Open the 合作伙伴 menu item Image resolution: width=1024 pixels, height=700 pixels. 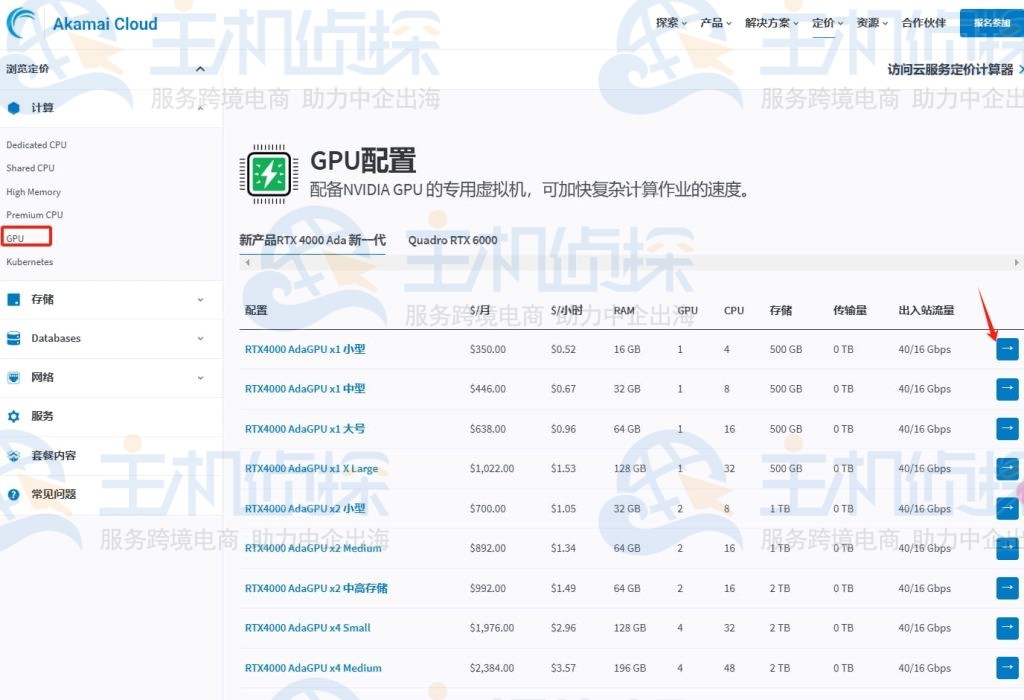pyautogui.click(x=923, y=23)
